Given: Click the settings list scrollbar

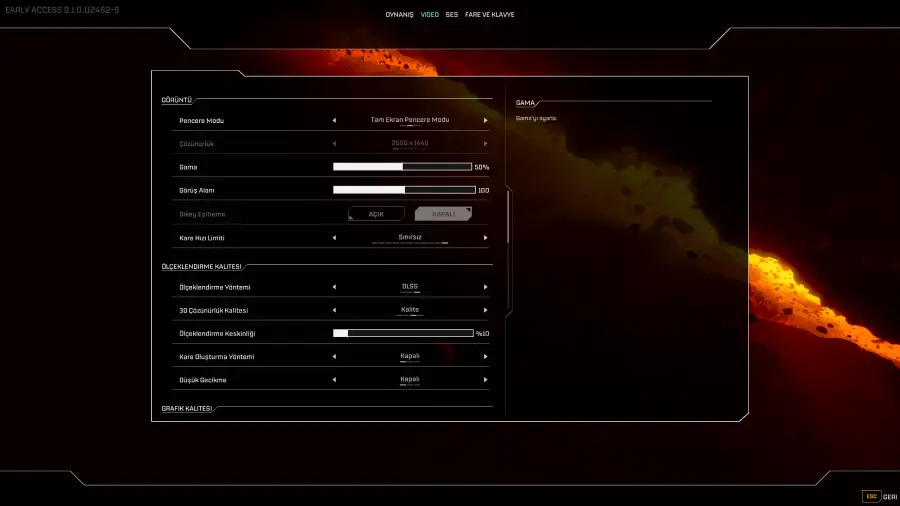Looking at the screenshot, I should click(x=508, y=215).
